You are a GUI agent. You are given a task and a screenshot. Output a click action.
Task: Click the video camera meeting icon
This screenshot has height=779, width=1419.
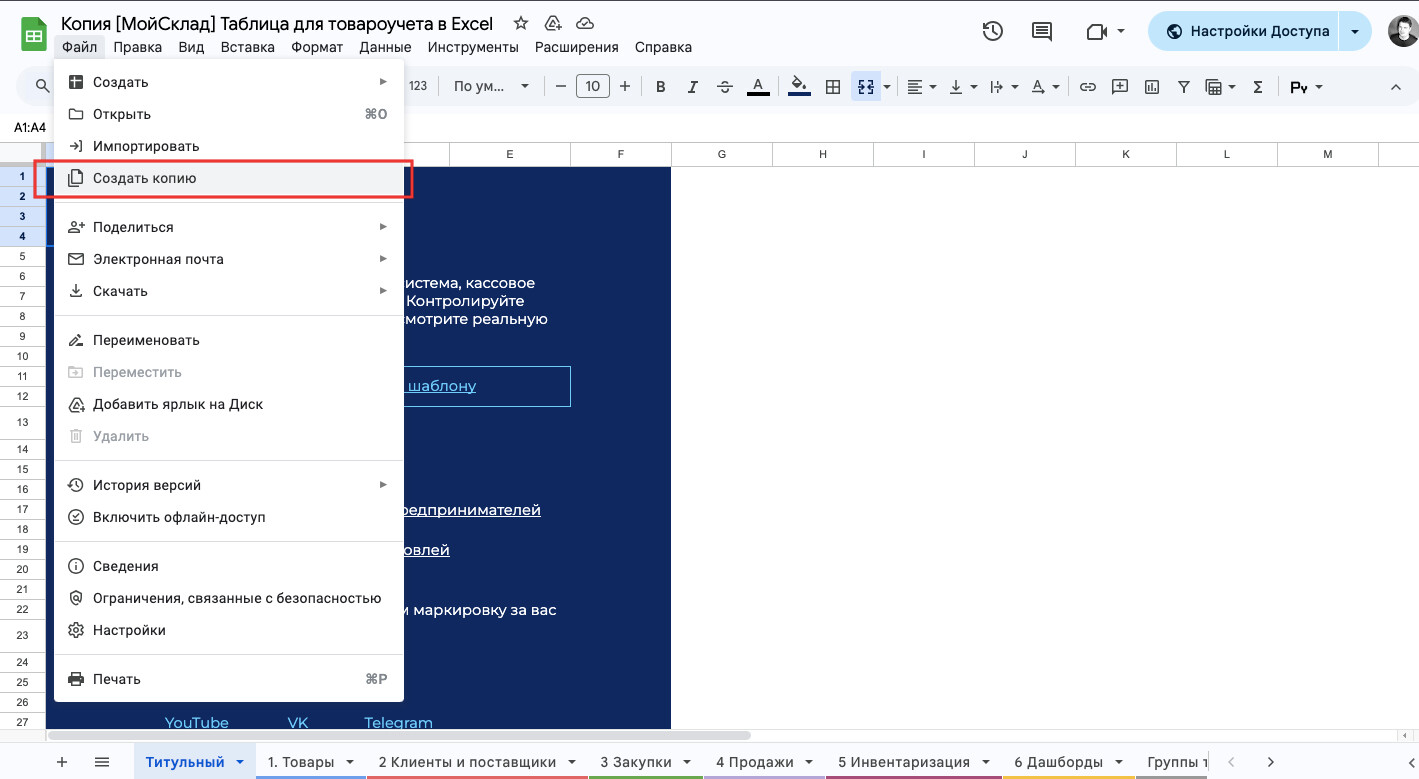(1096, 31)
